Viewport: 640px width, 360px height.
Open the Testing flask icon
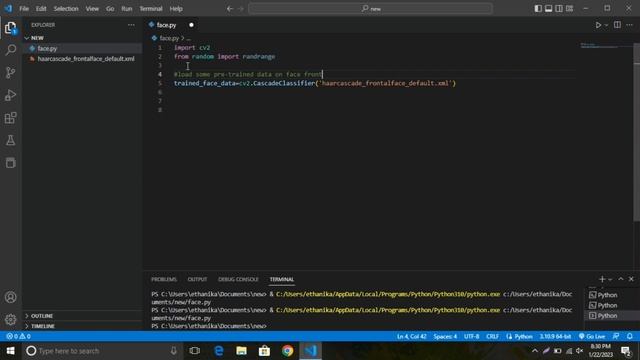[11, 140]
